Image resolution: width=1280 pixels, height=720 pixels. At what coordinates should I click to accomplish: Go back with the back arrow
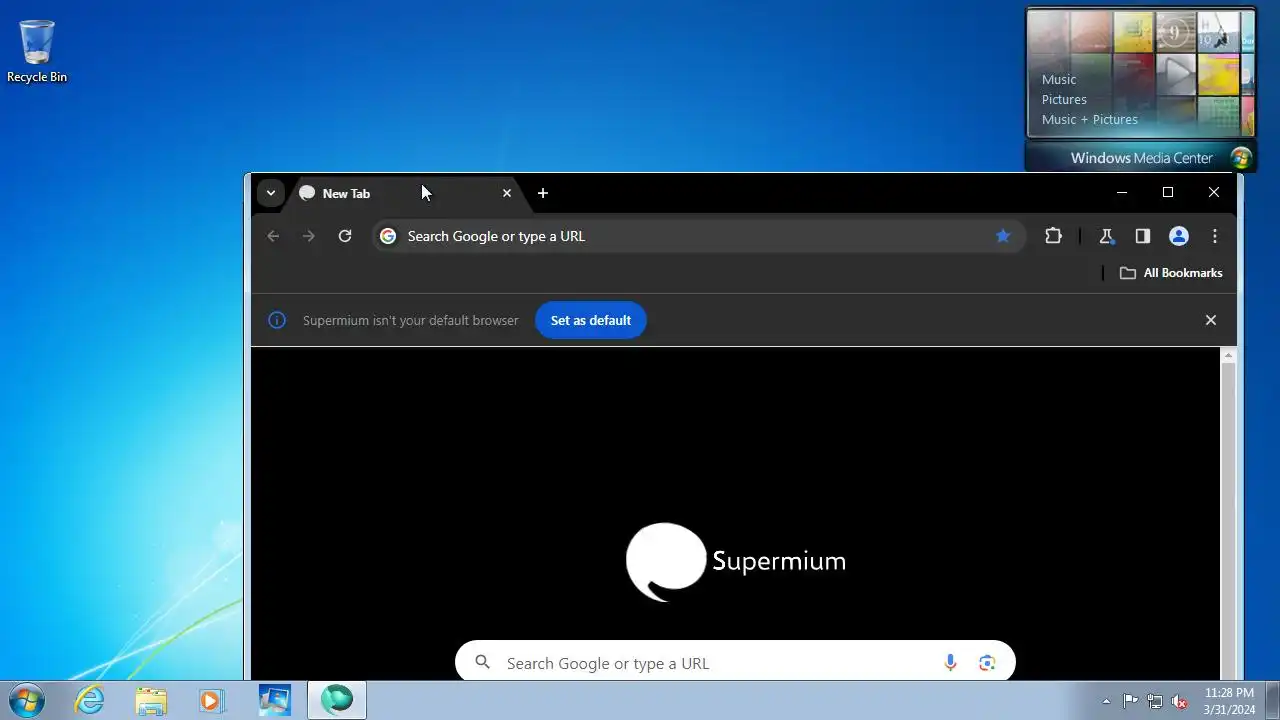pos(273,236)
